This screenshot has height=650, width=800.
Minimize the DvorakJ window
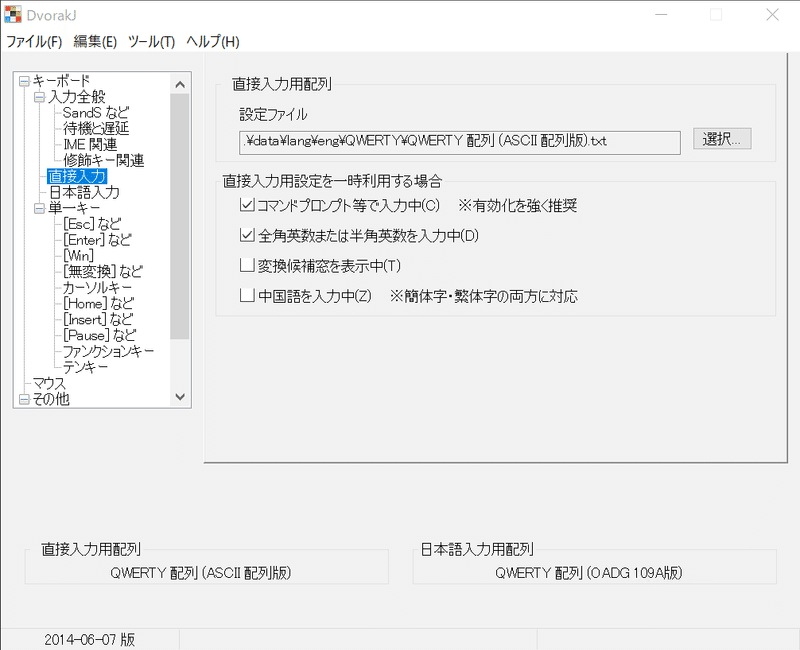pyautogui.click(x=661, y=15)
